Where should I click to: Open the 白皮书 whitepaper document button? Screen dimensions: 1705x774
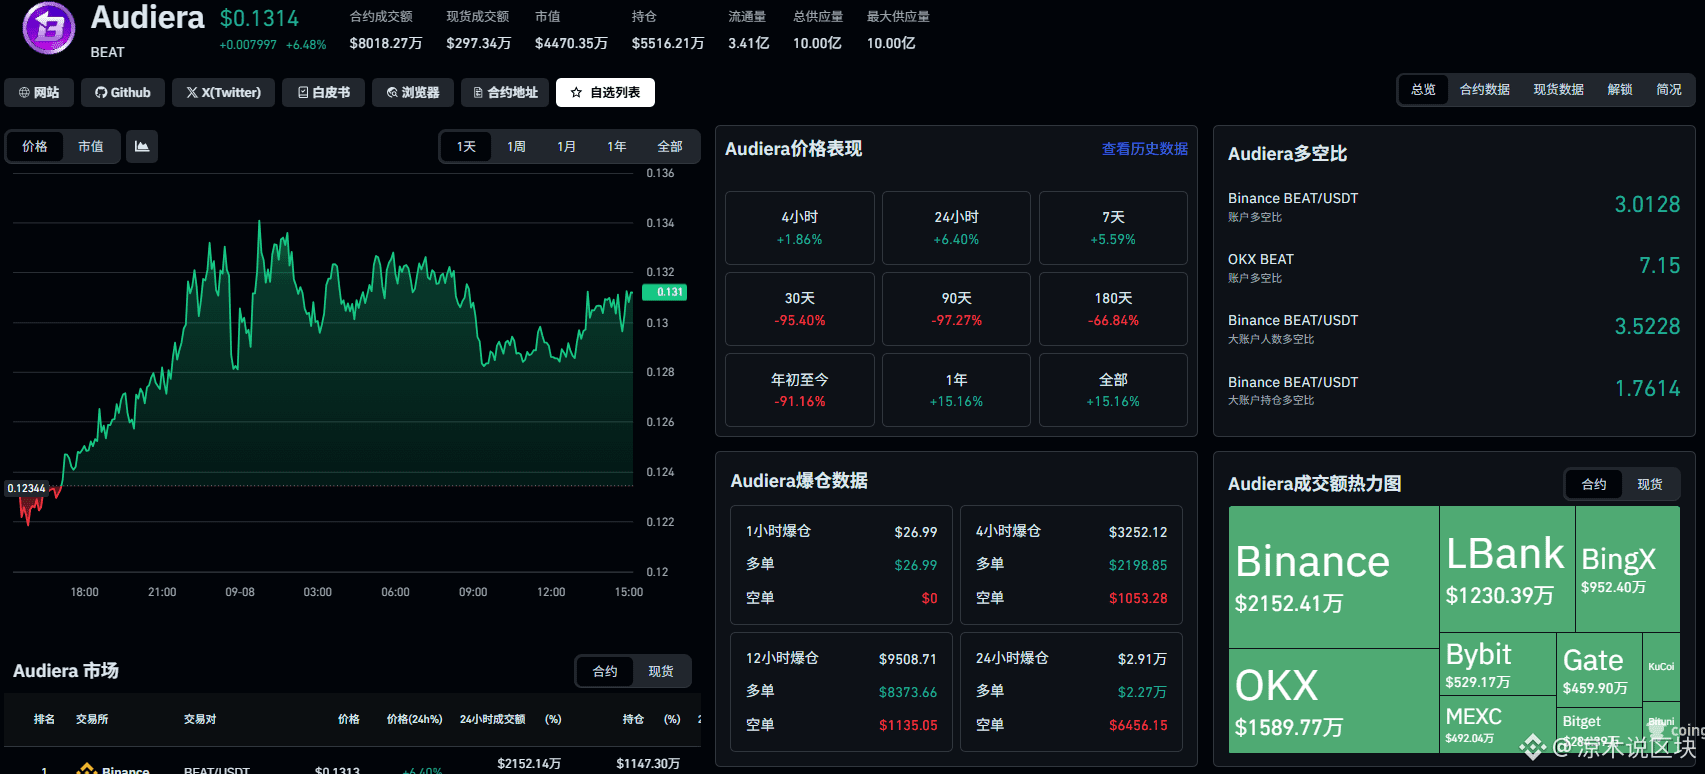coord(324,92)
